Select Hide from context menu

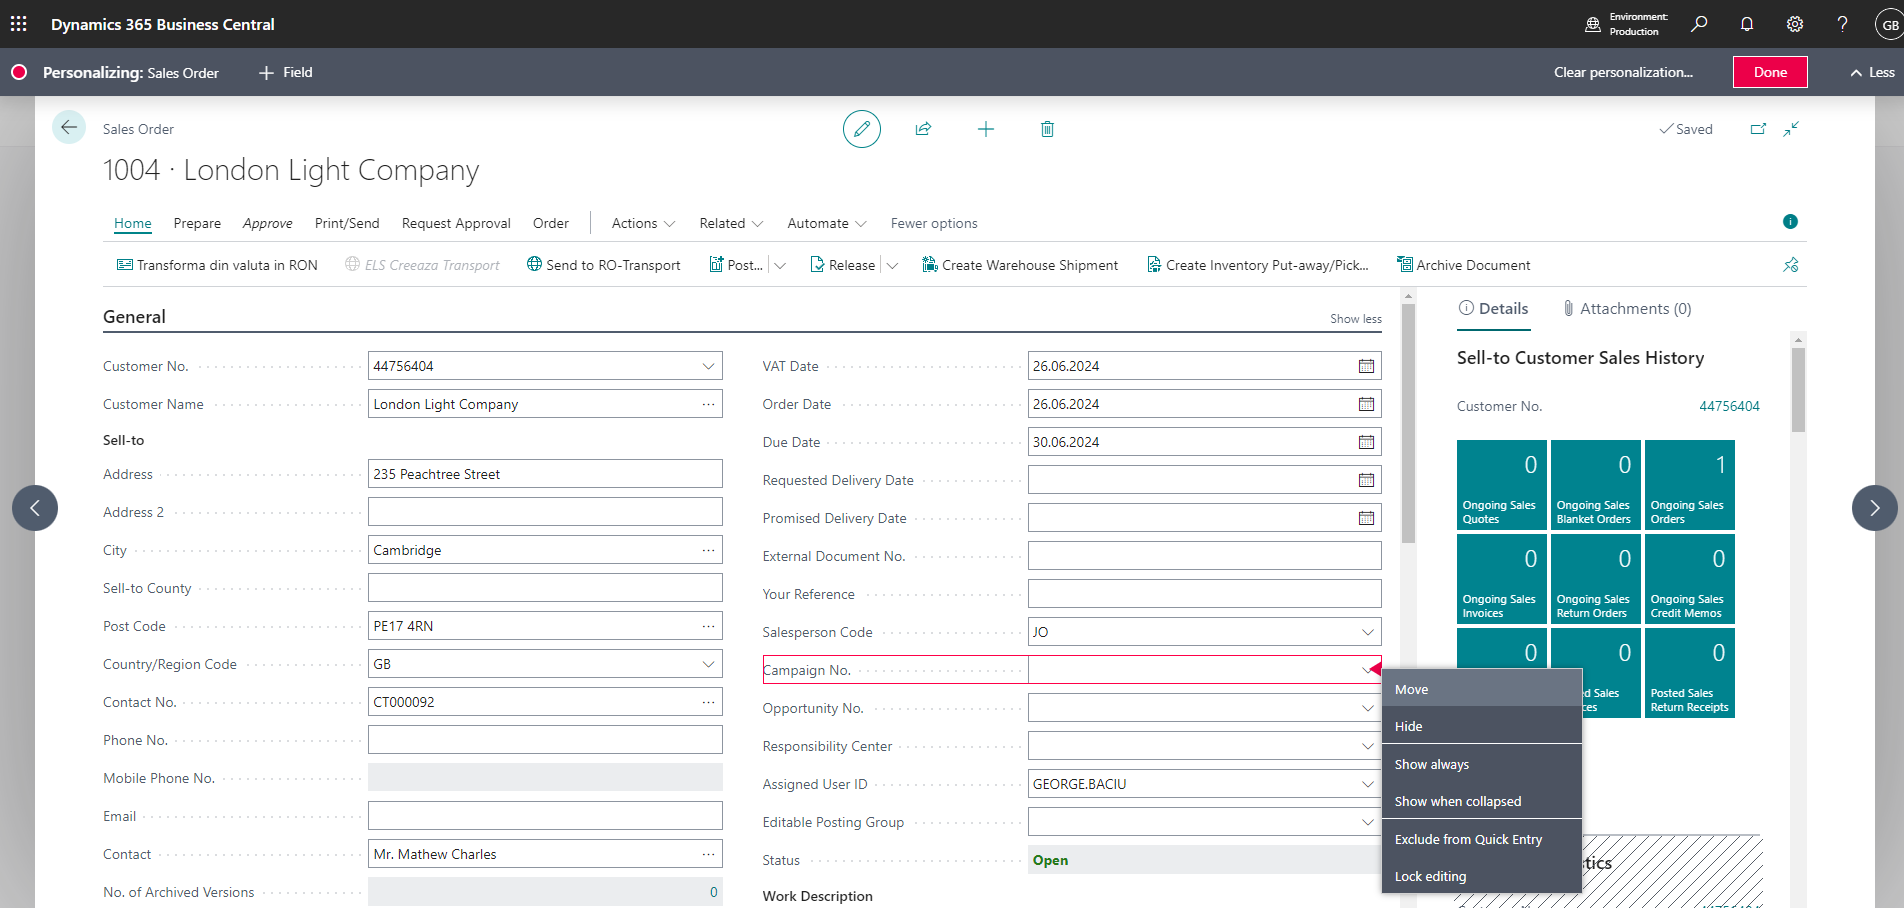pyautogui.click(x=1482, y=726)
